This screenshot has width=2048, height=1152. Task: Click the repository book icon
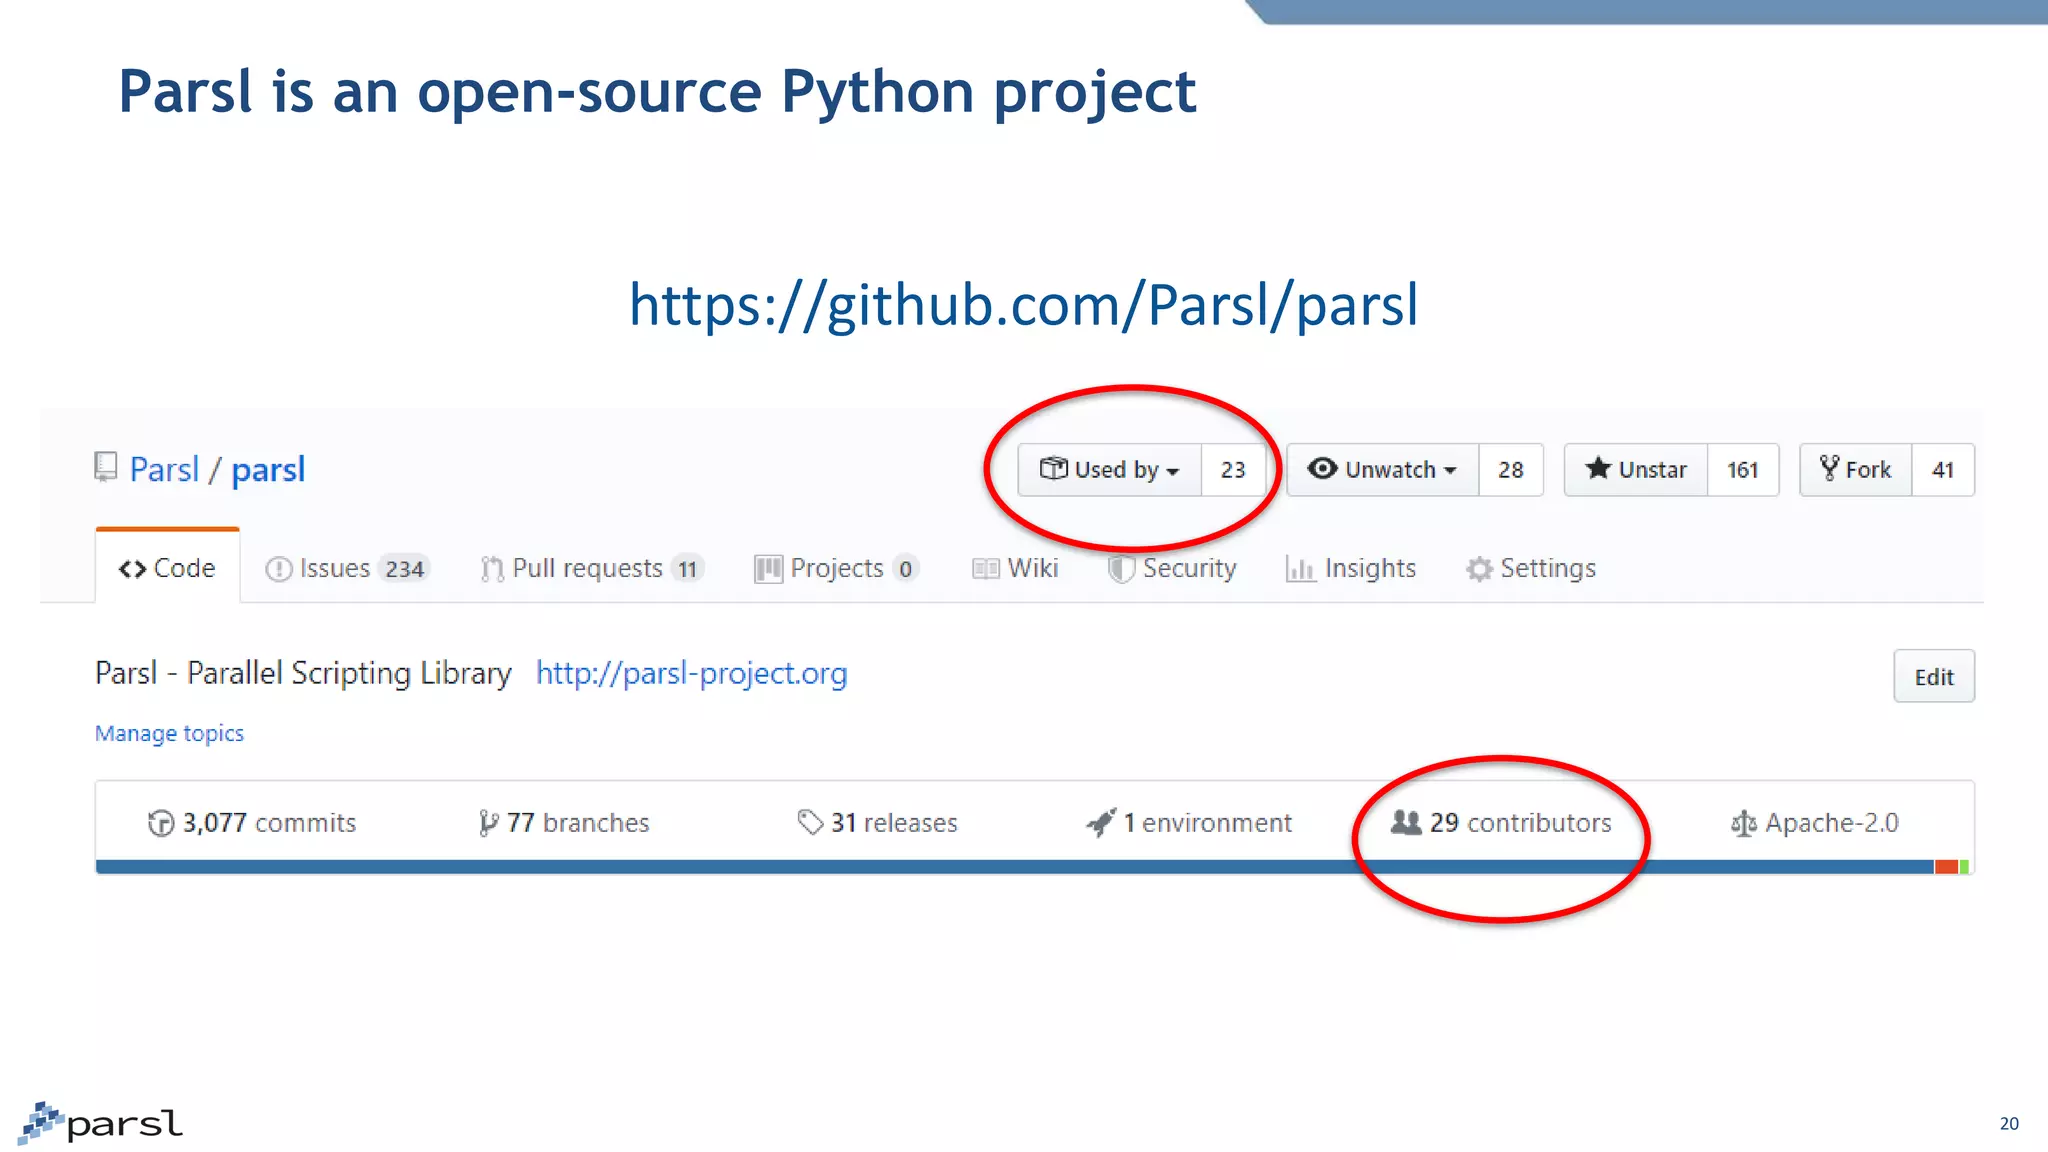(105, 467)
